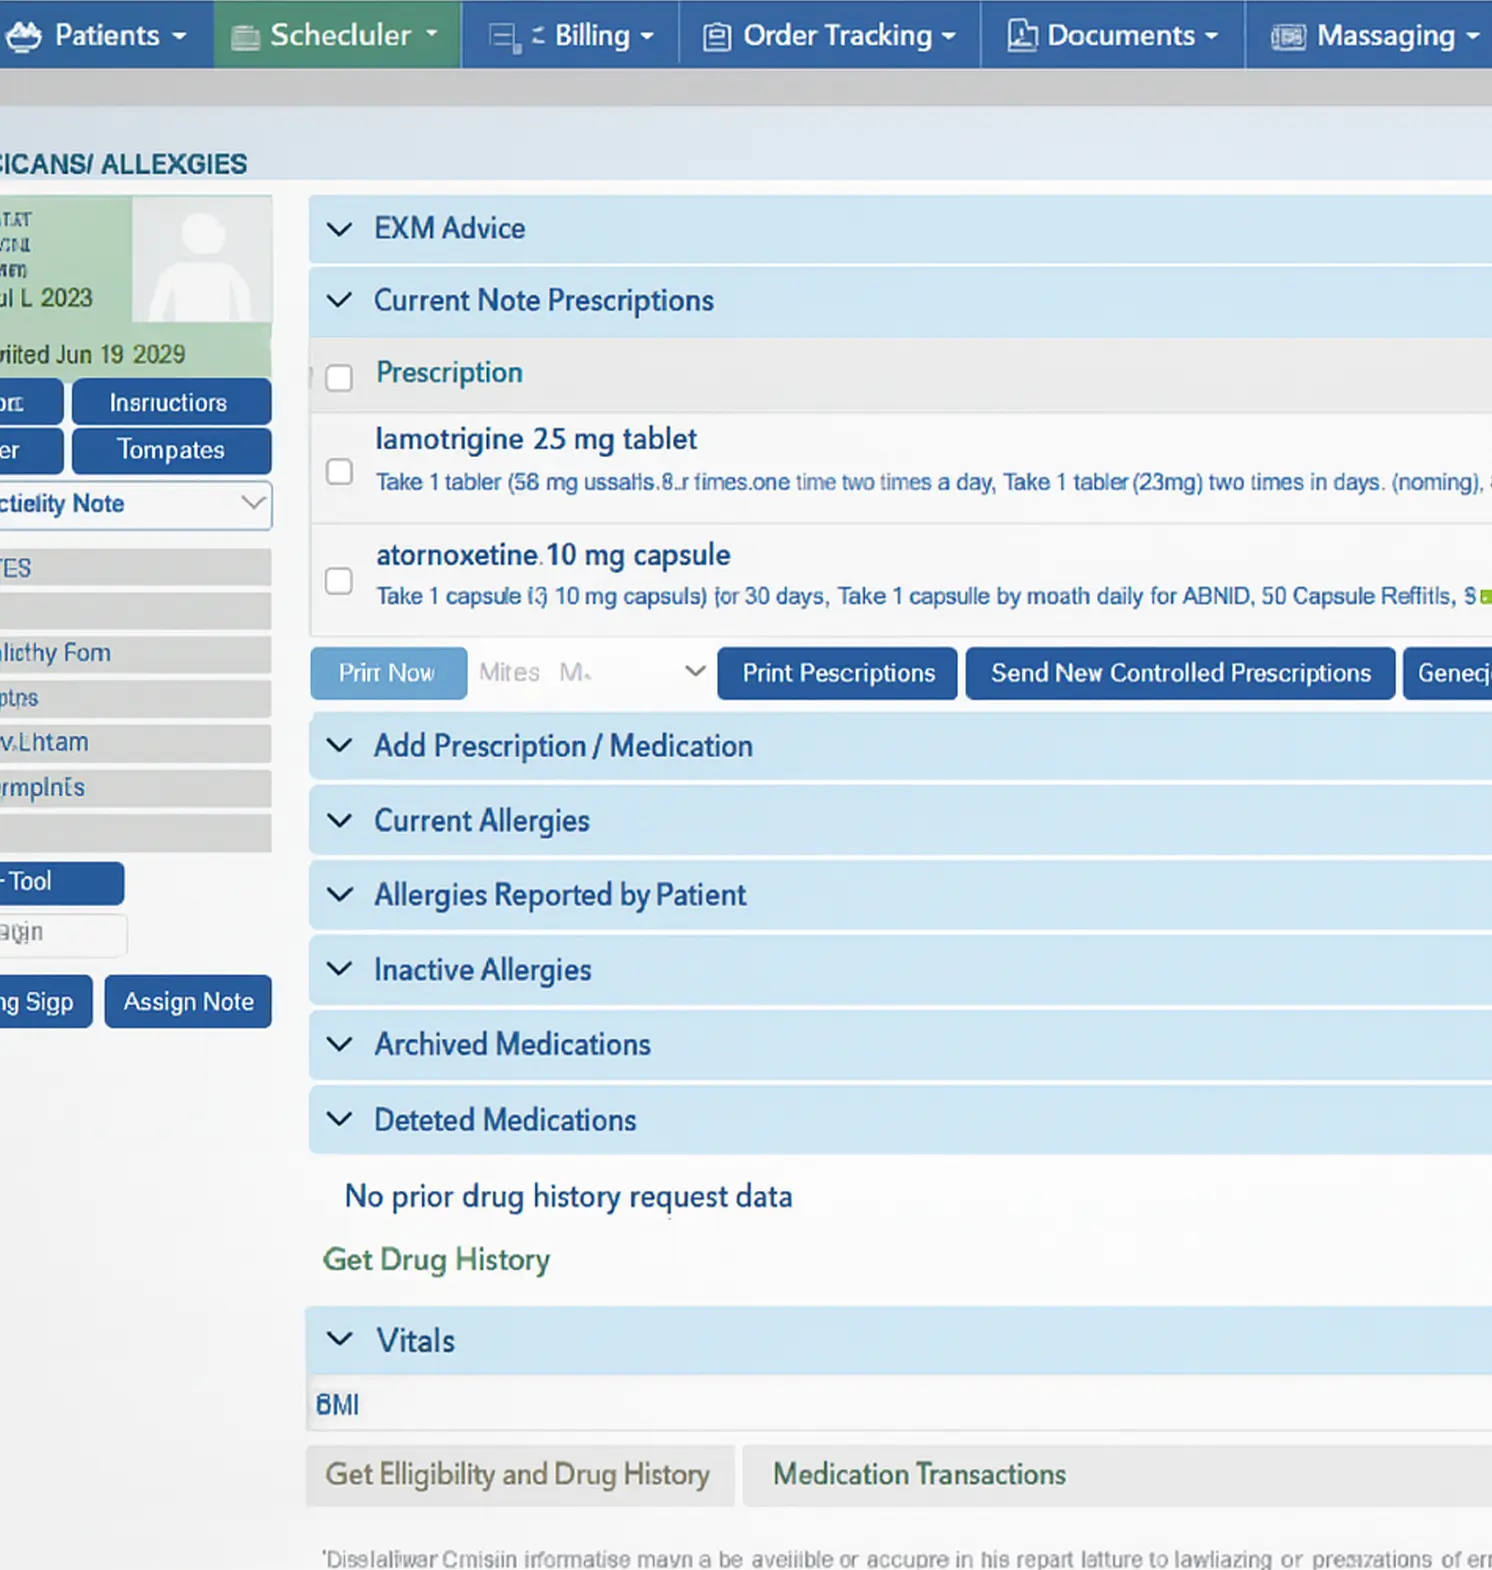The image size is (1492, 1570).
Task: Click the Scheduler calendar icon
Action: click(x=245, y=37)
